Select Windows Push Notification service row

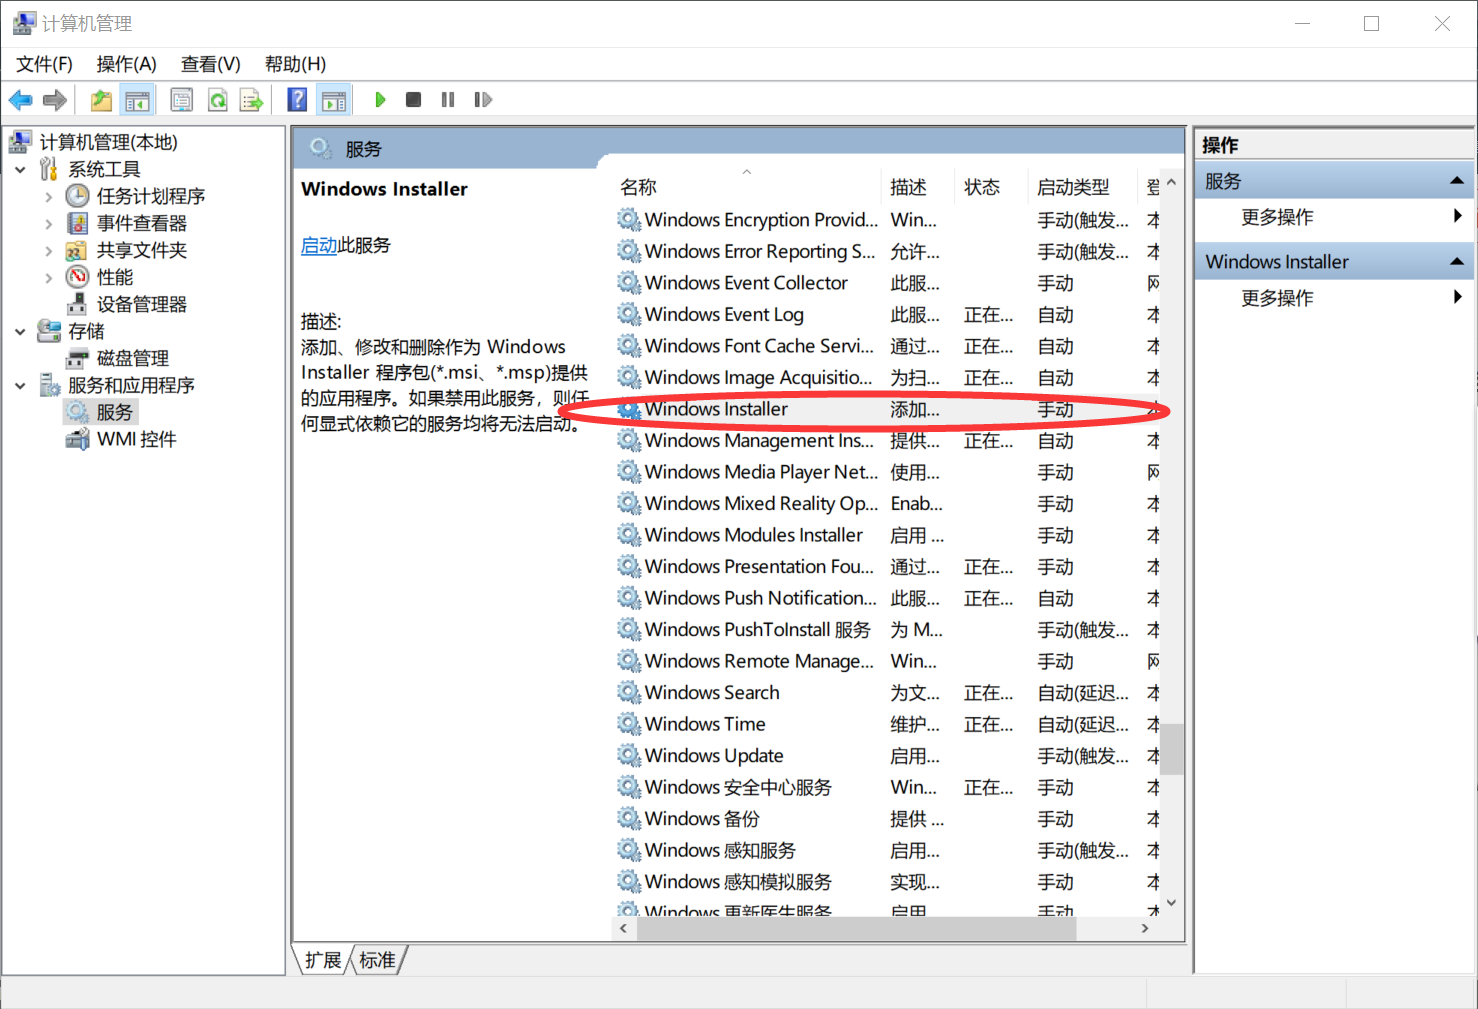[887, 598]
